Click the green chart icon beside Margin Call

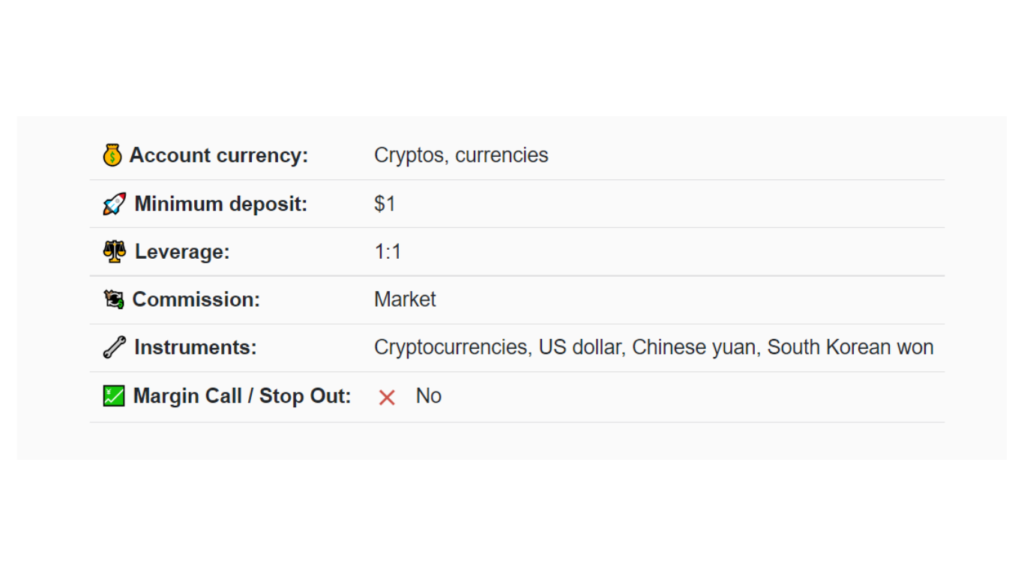tap(113, 396)
